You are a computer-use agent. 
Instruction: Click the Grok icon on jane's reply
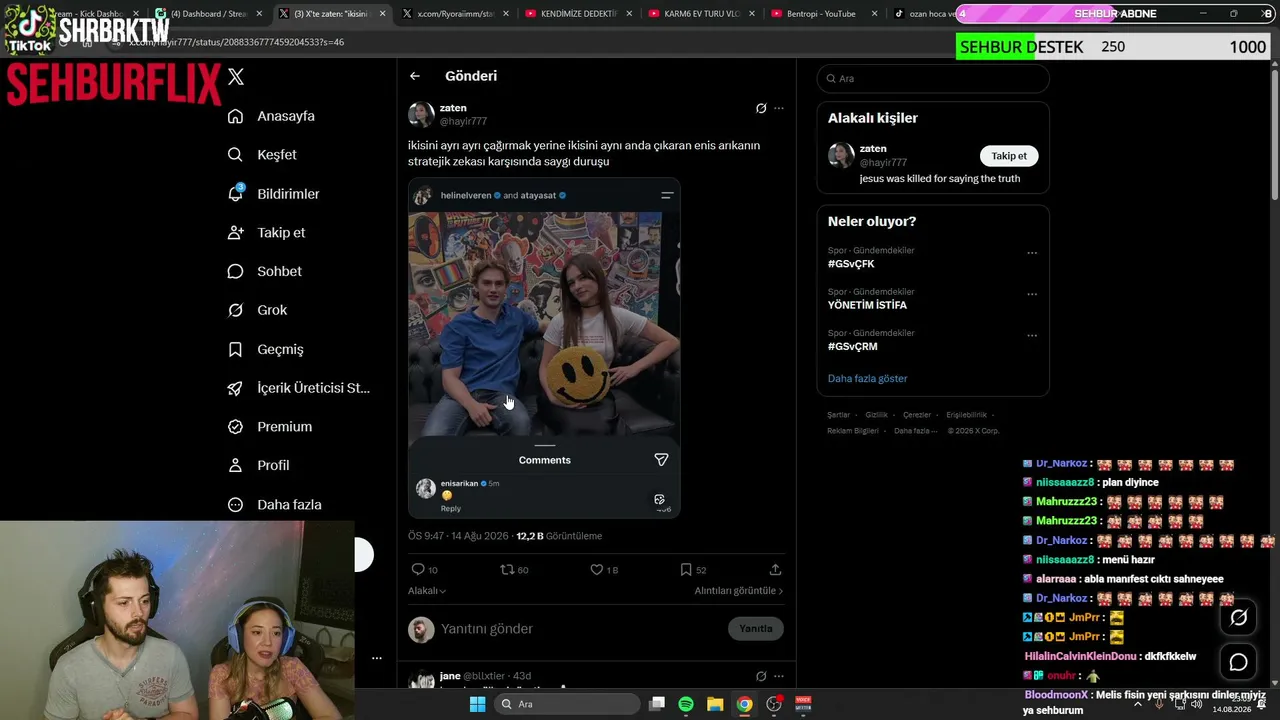pyautogui.click(x=761, y=676)
